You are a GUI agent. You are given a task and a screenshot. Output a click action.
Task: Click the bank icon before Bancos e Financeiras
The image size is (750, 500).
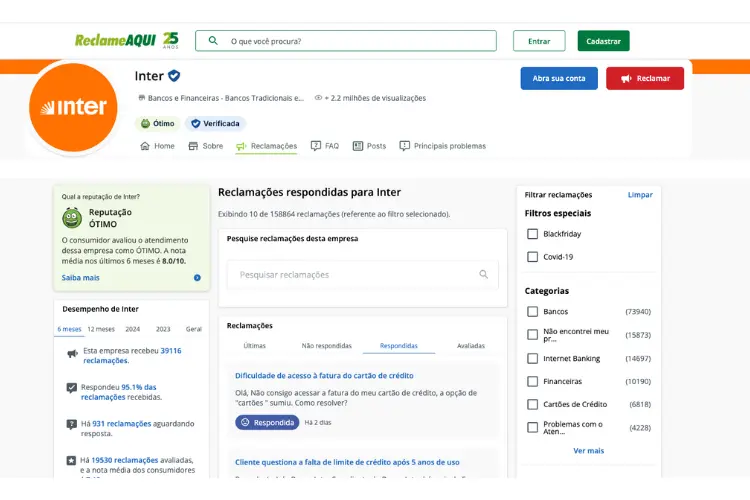tap(142, 98)
